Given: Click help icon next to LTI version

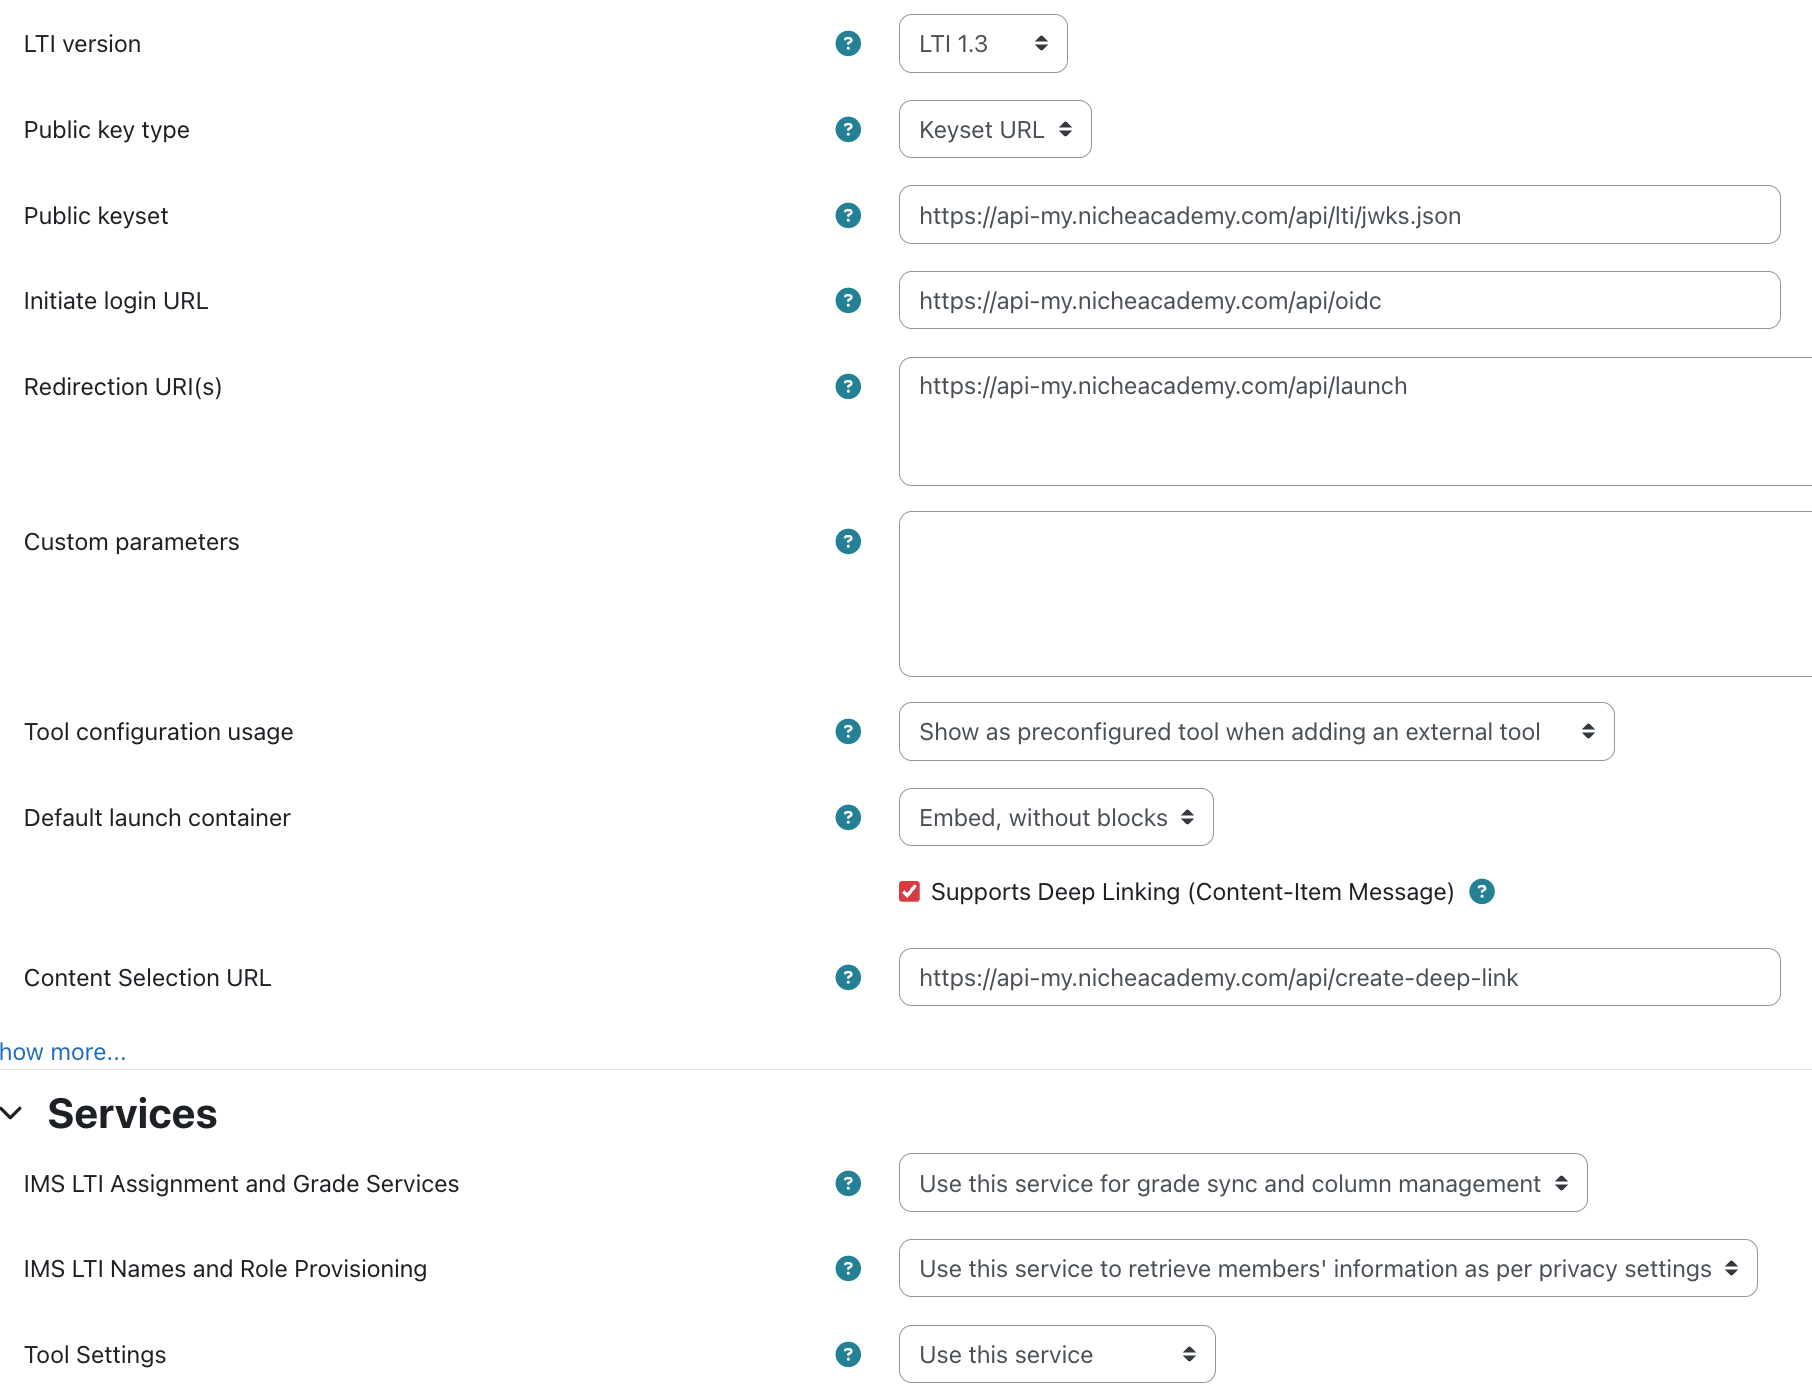Looking at the screenshot, I should click(x=848, y=44).
